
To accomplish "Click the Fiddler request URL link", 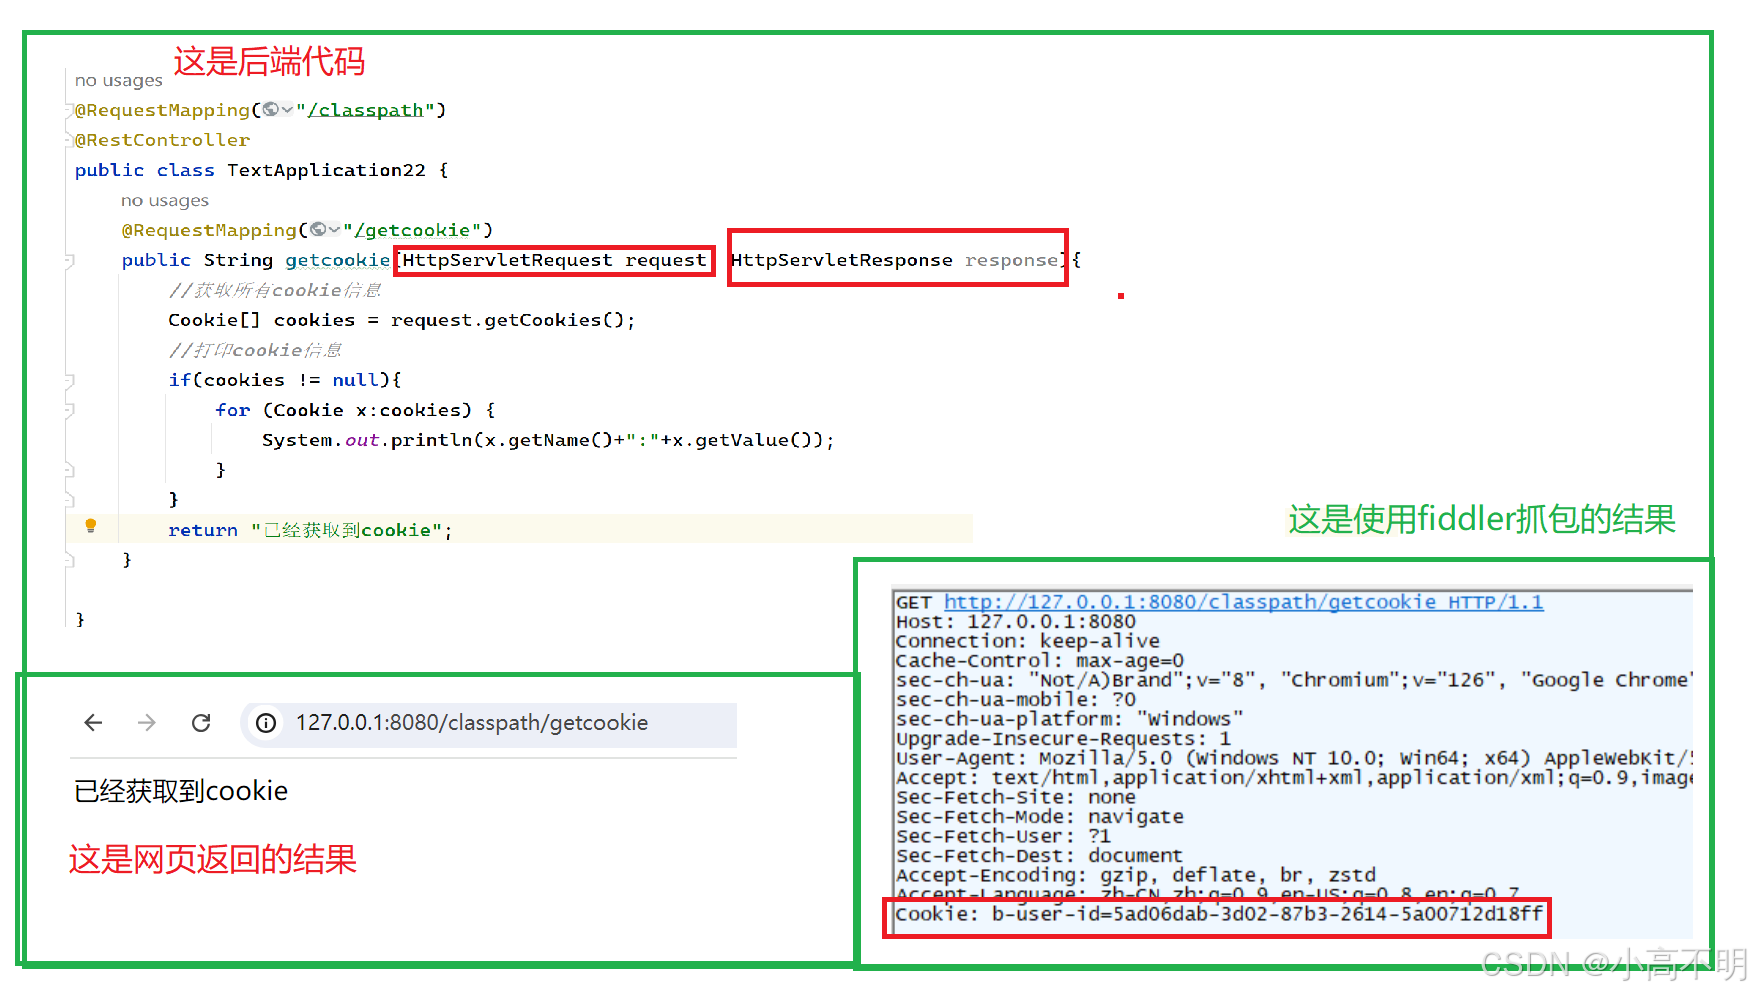I will 1243,602.
